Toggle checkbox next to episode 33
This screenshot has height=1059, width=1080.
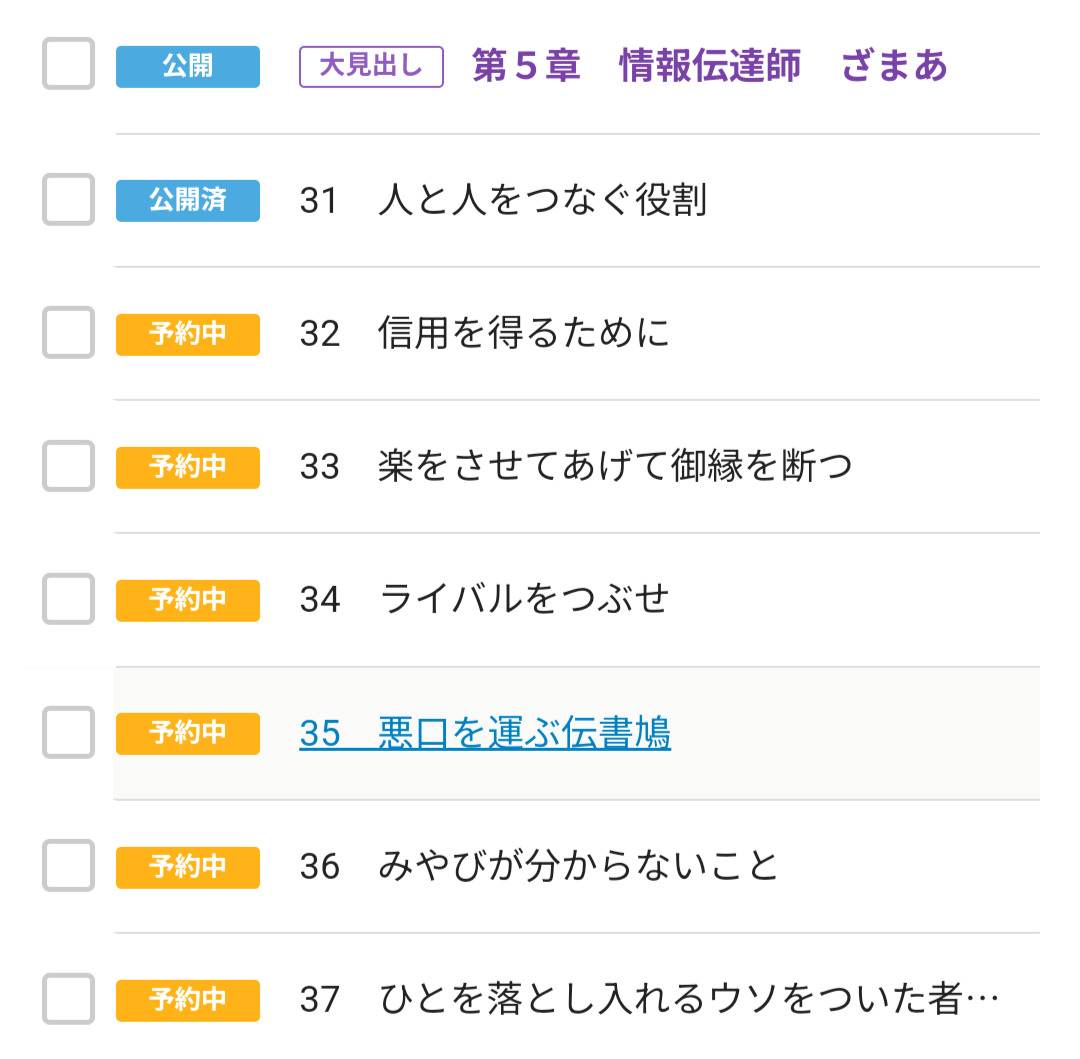(68, 466)
